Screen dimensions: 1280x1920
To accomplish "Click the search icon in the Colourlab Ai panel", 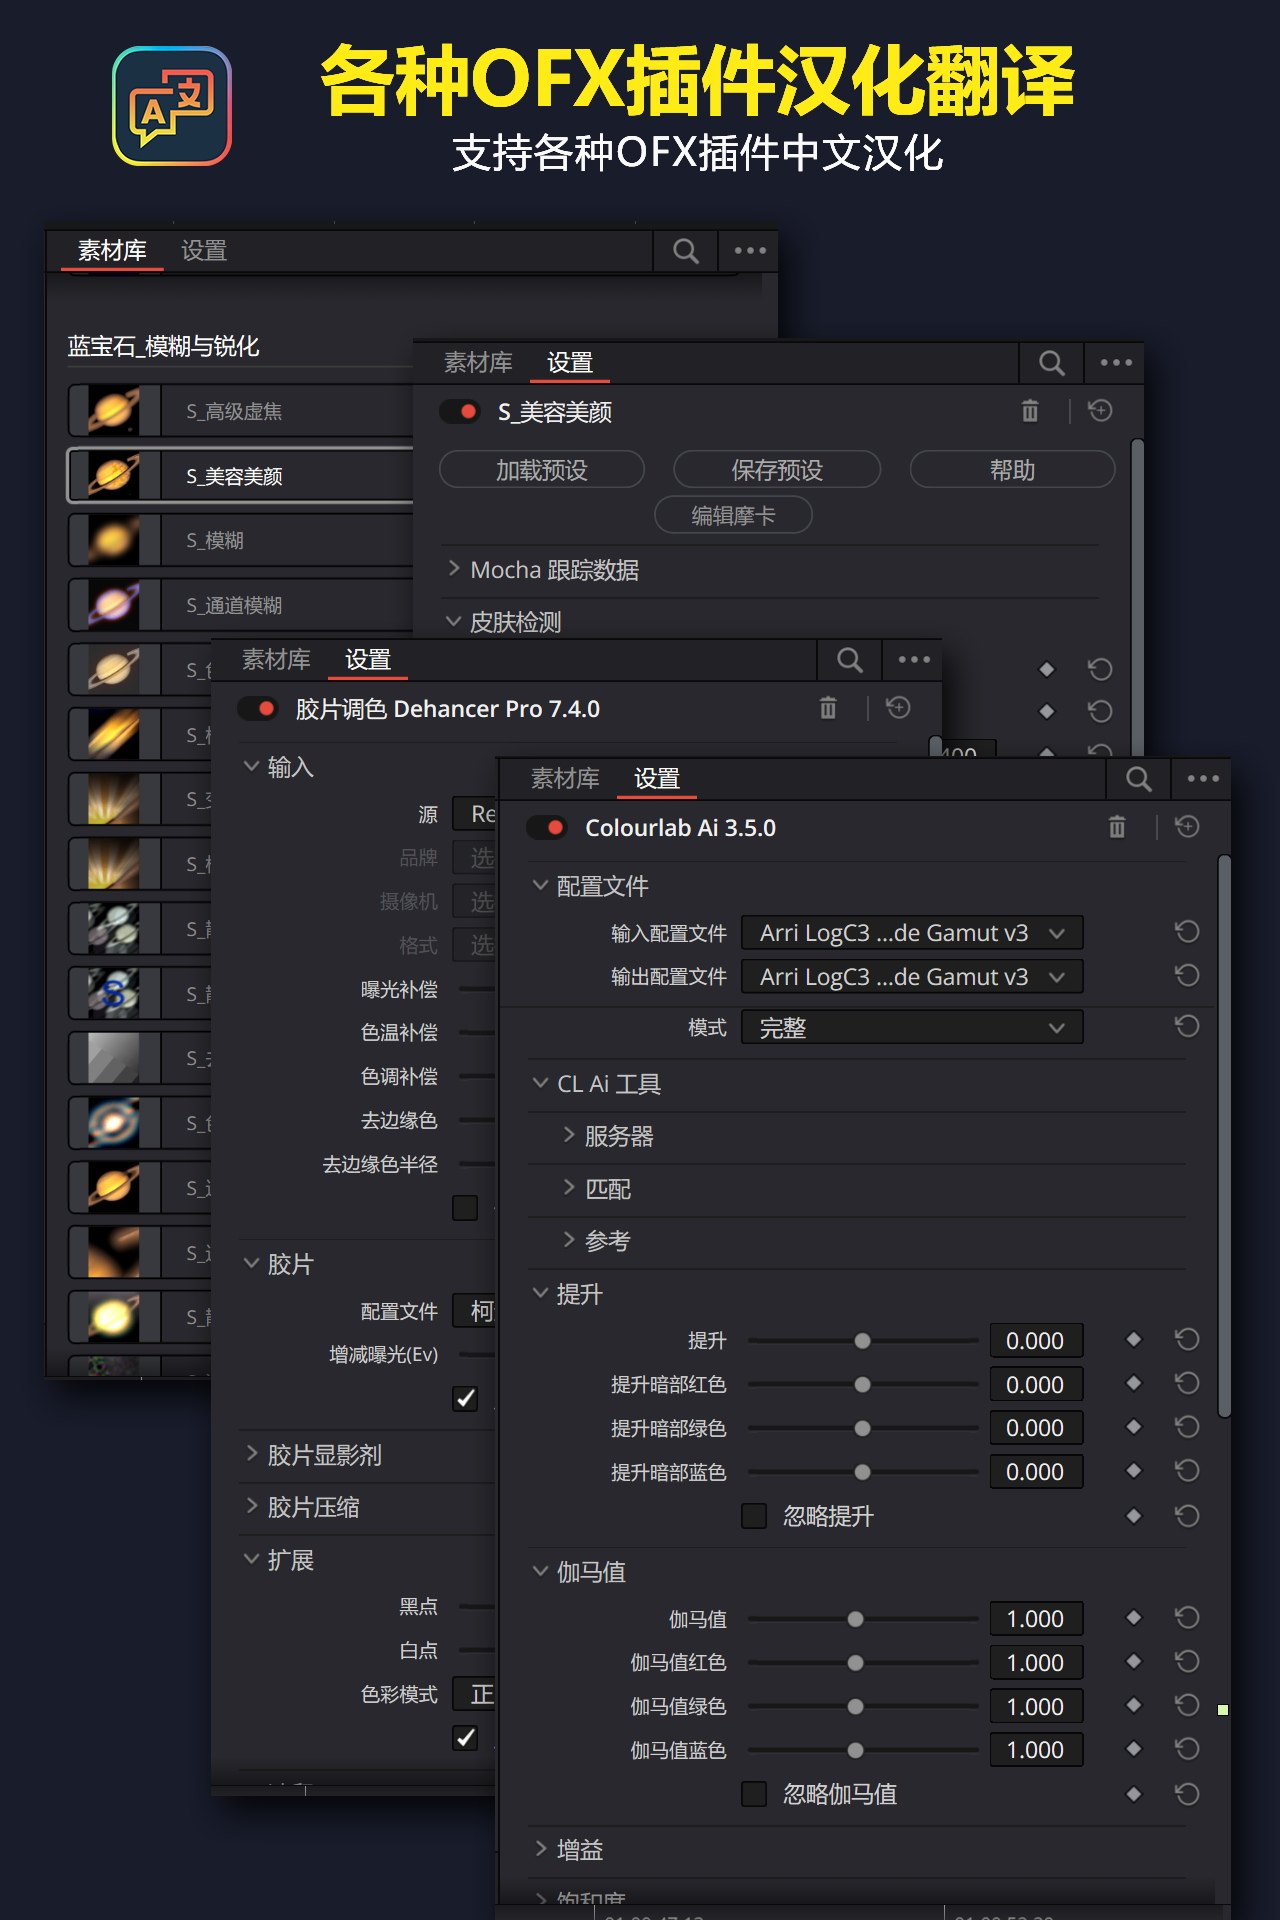I will click(1138, 779).
